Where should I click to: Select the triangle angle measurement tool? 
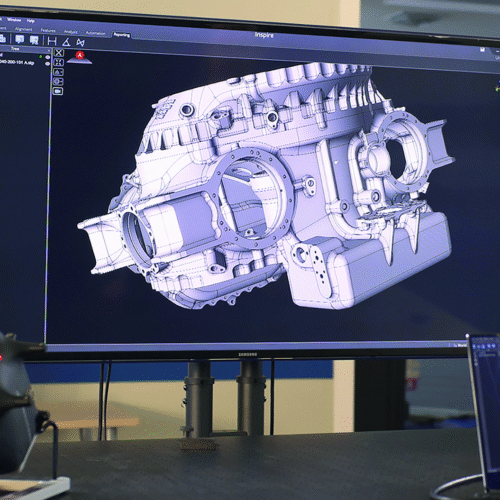coord(66,42)
